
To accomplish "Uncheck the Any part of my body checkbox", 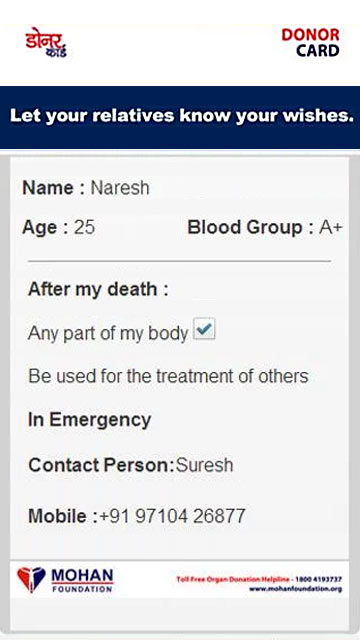I will coord(204,329).
